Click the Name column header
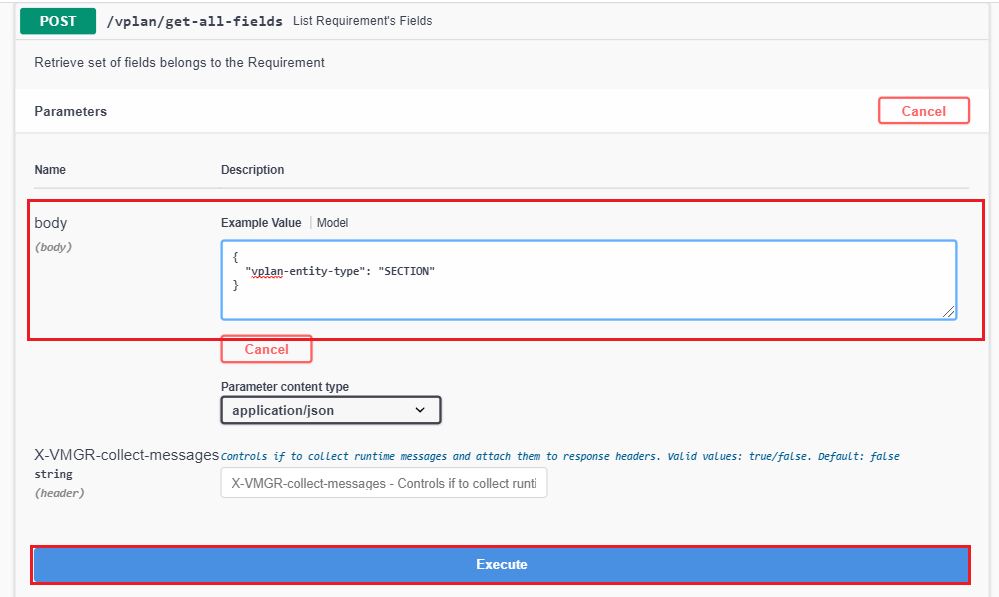 [x=50, y=170]
